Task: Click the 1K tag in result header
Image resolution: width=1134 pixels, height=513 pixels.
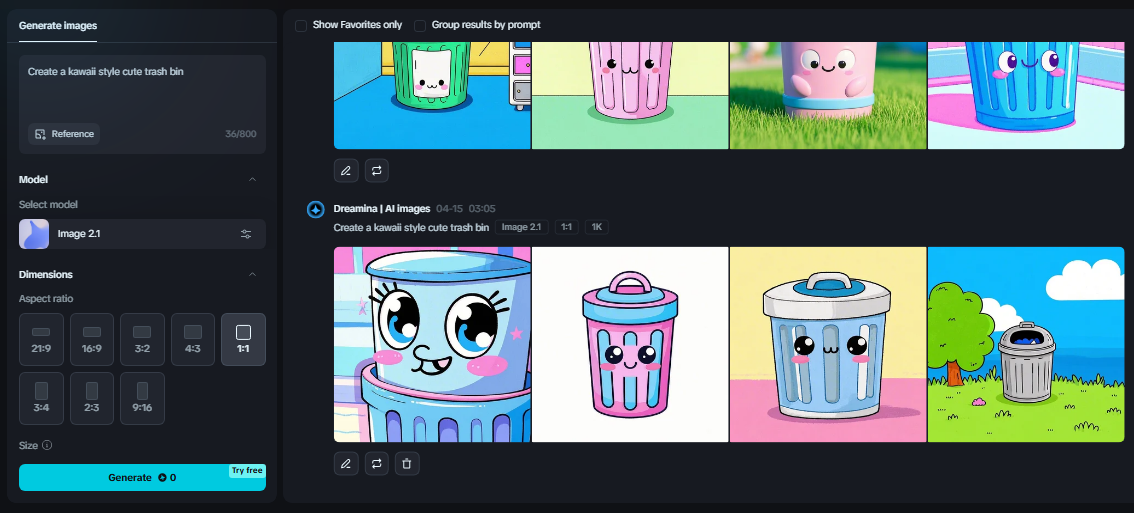Action: 597,227
